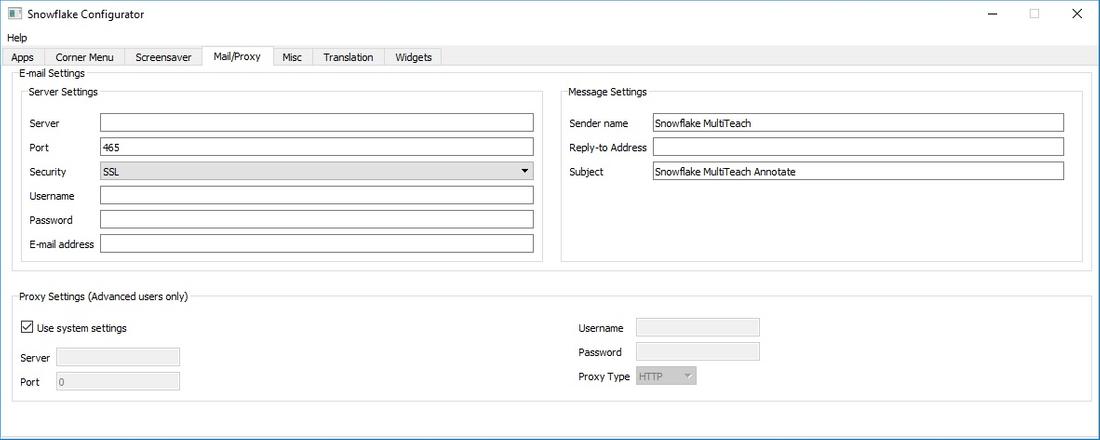Switch to the Translation tab
The width and height of the screenshot is (1100, 440).
coord(348,57)
